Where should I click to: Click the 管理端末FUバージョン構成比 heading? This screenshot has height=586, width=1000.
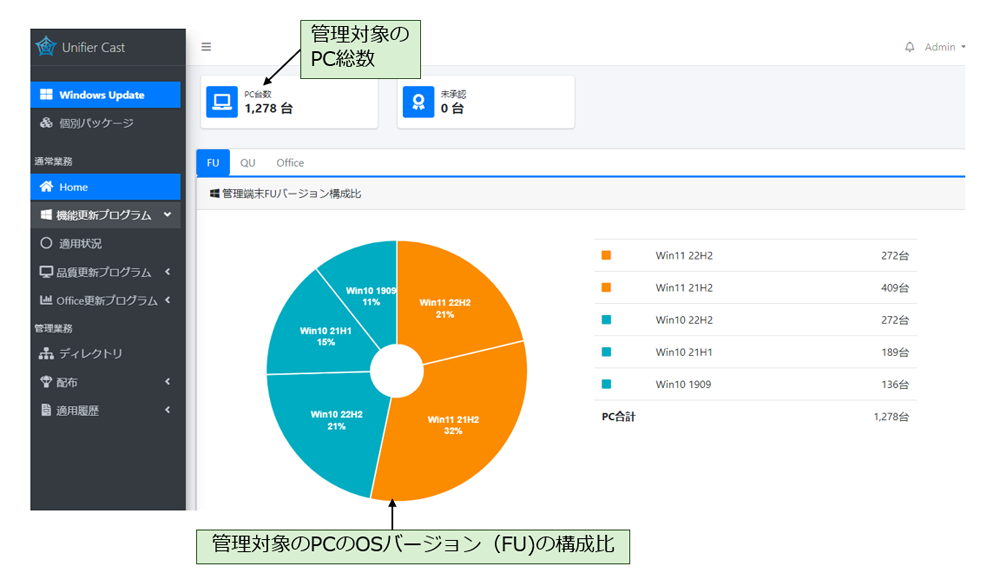(x=291, y=193)
